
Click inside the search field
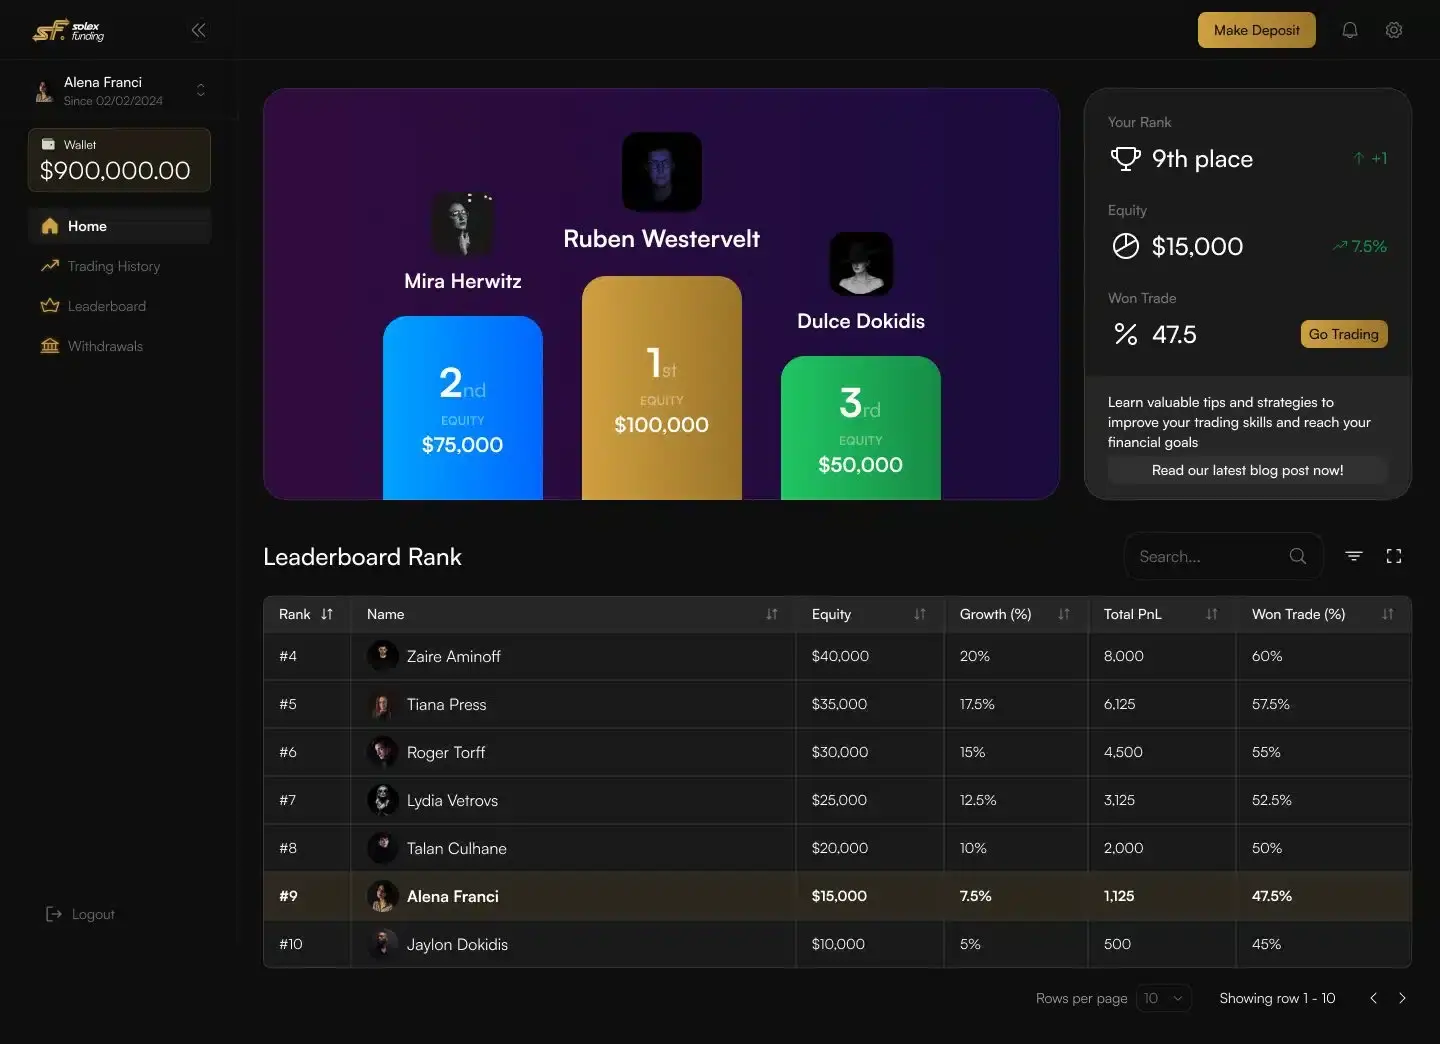(x=1200, y=556)
